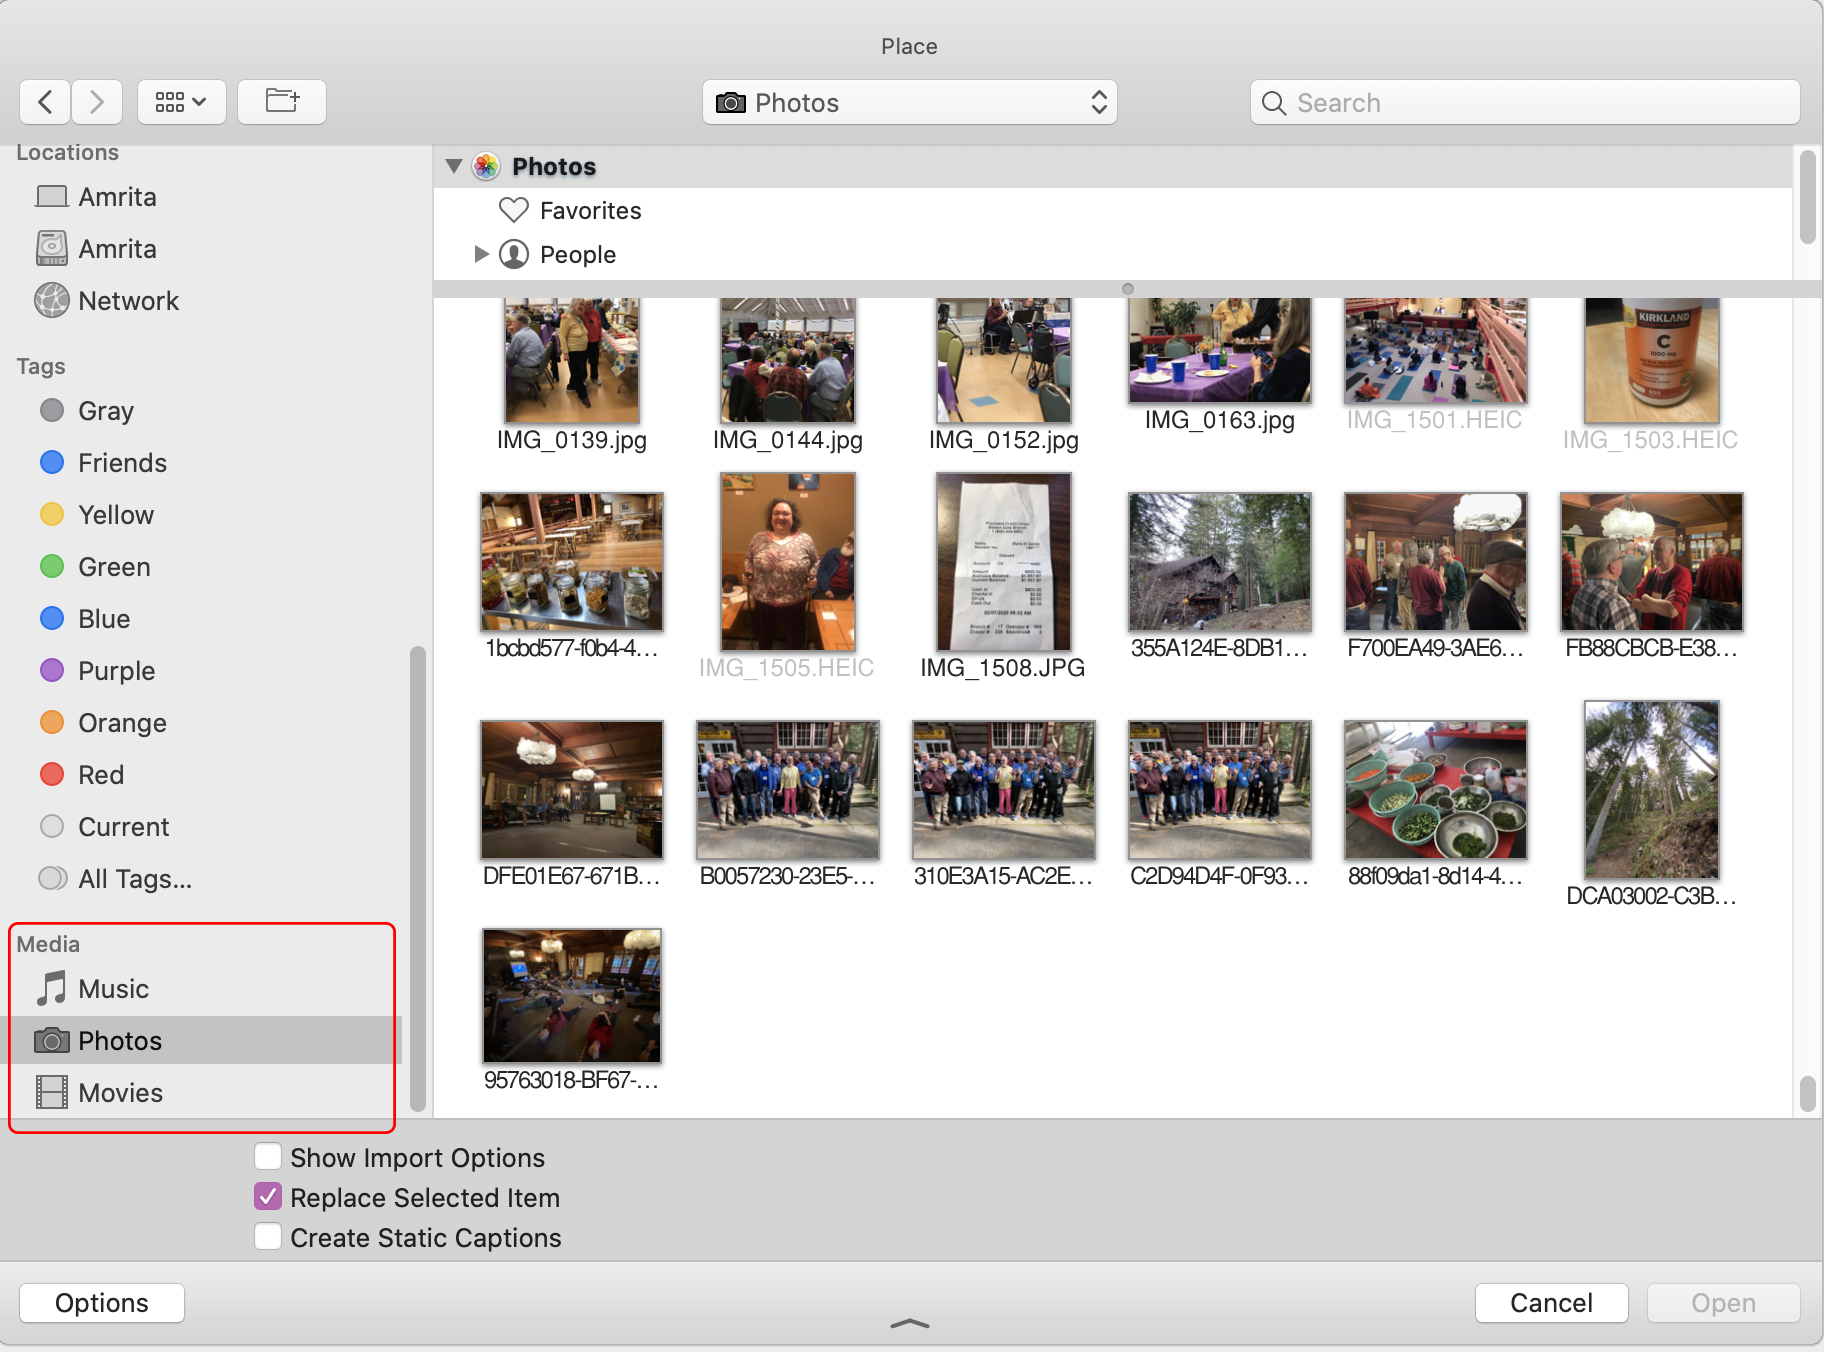The width and height of the screenshot is (1824, 1352).
Task: Uncheck Replace Selected Item
Action: [x=267, y=1196]
